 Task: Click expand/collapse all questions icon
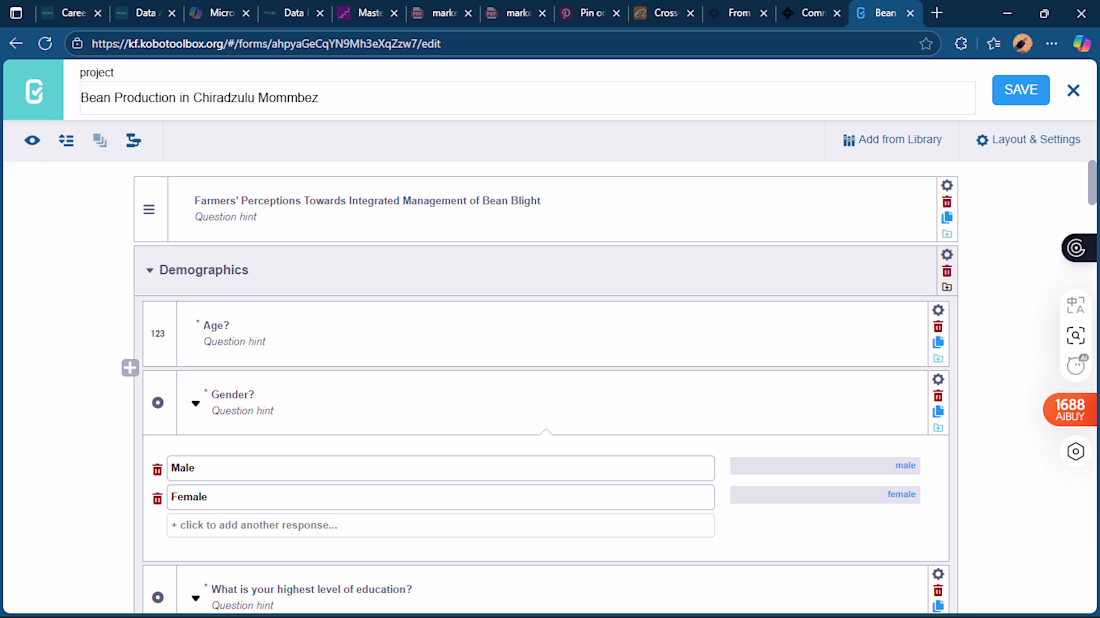(x=66, y=140)
